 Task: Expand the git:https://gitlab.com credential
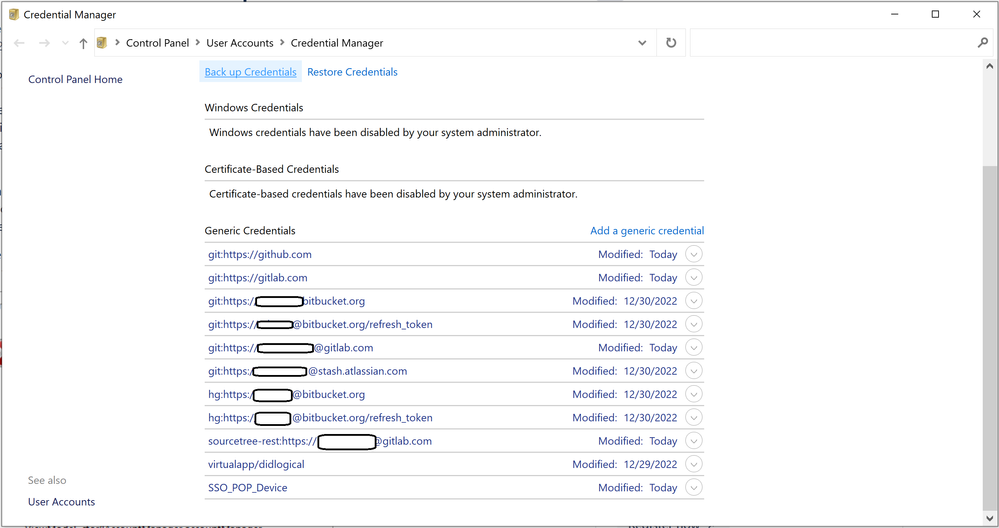click(x=694, y=278)
